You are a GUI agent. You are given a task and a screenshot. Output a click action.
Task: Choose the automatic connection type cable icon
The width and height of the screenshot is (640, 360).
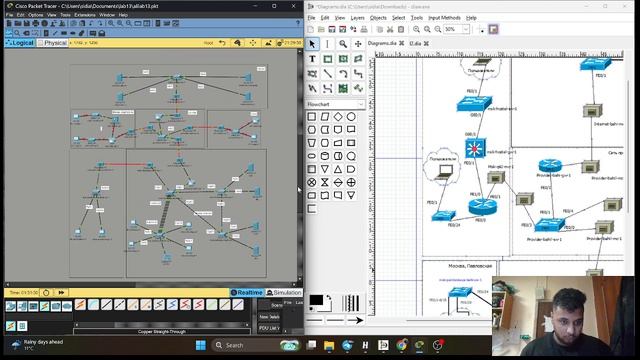tap(80, 304)
